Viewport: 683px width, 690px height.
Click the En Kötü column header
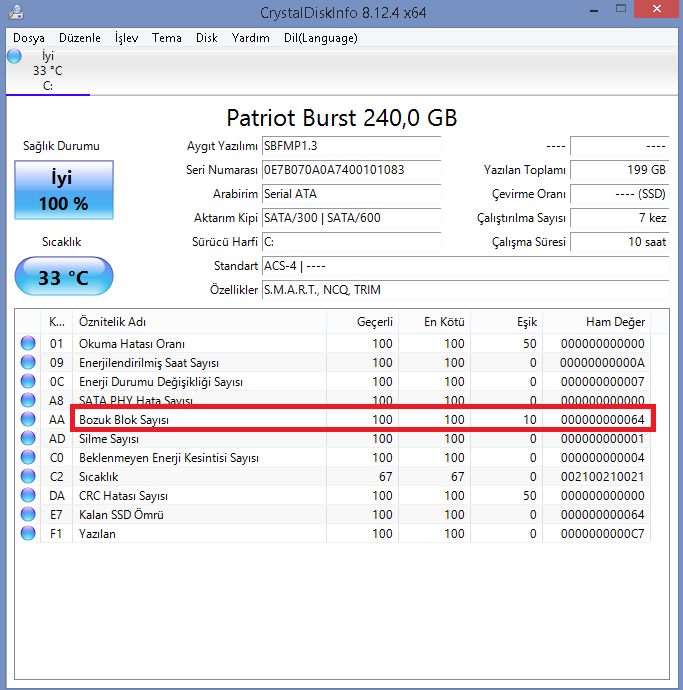pyautogui.click(x=434, y=322)
